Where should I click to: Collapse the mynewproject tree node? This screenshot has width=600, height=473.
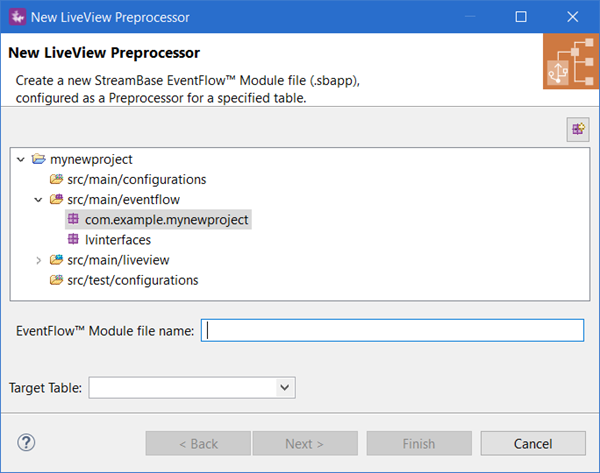[x=21, y=159]
